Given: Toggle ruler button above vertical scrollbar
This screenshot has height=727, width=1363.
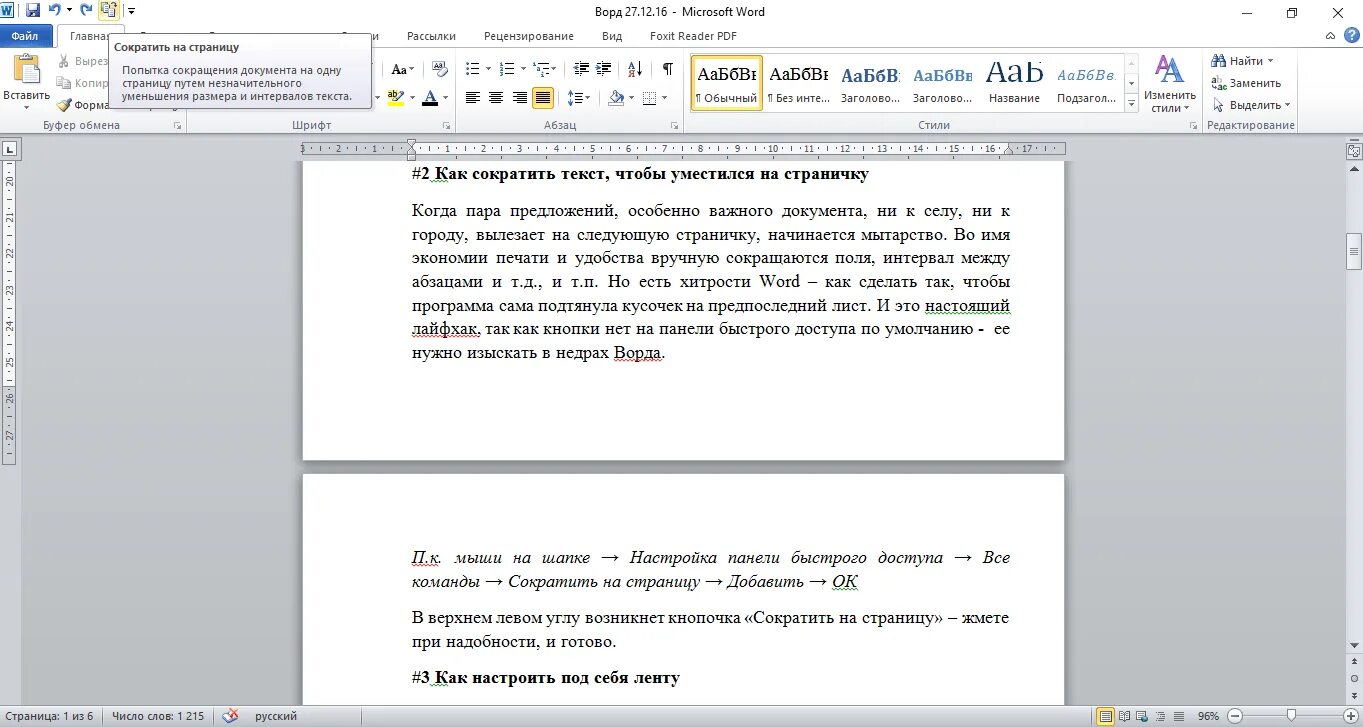Looking at the screenshot, I should [1354, 151].
